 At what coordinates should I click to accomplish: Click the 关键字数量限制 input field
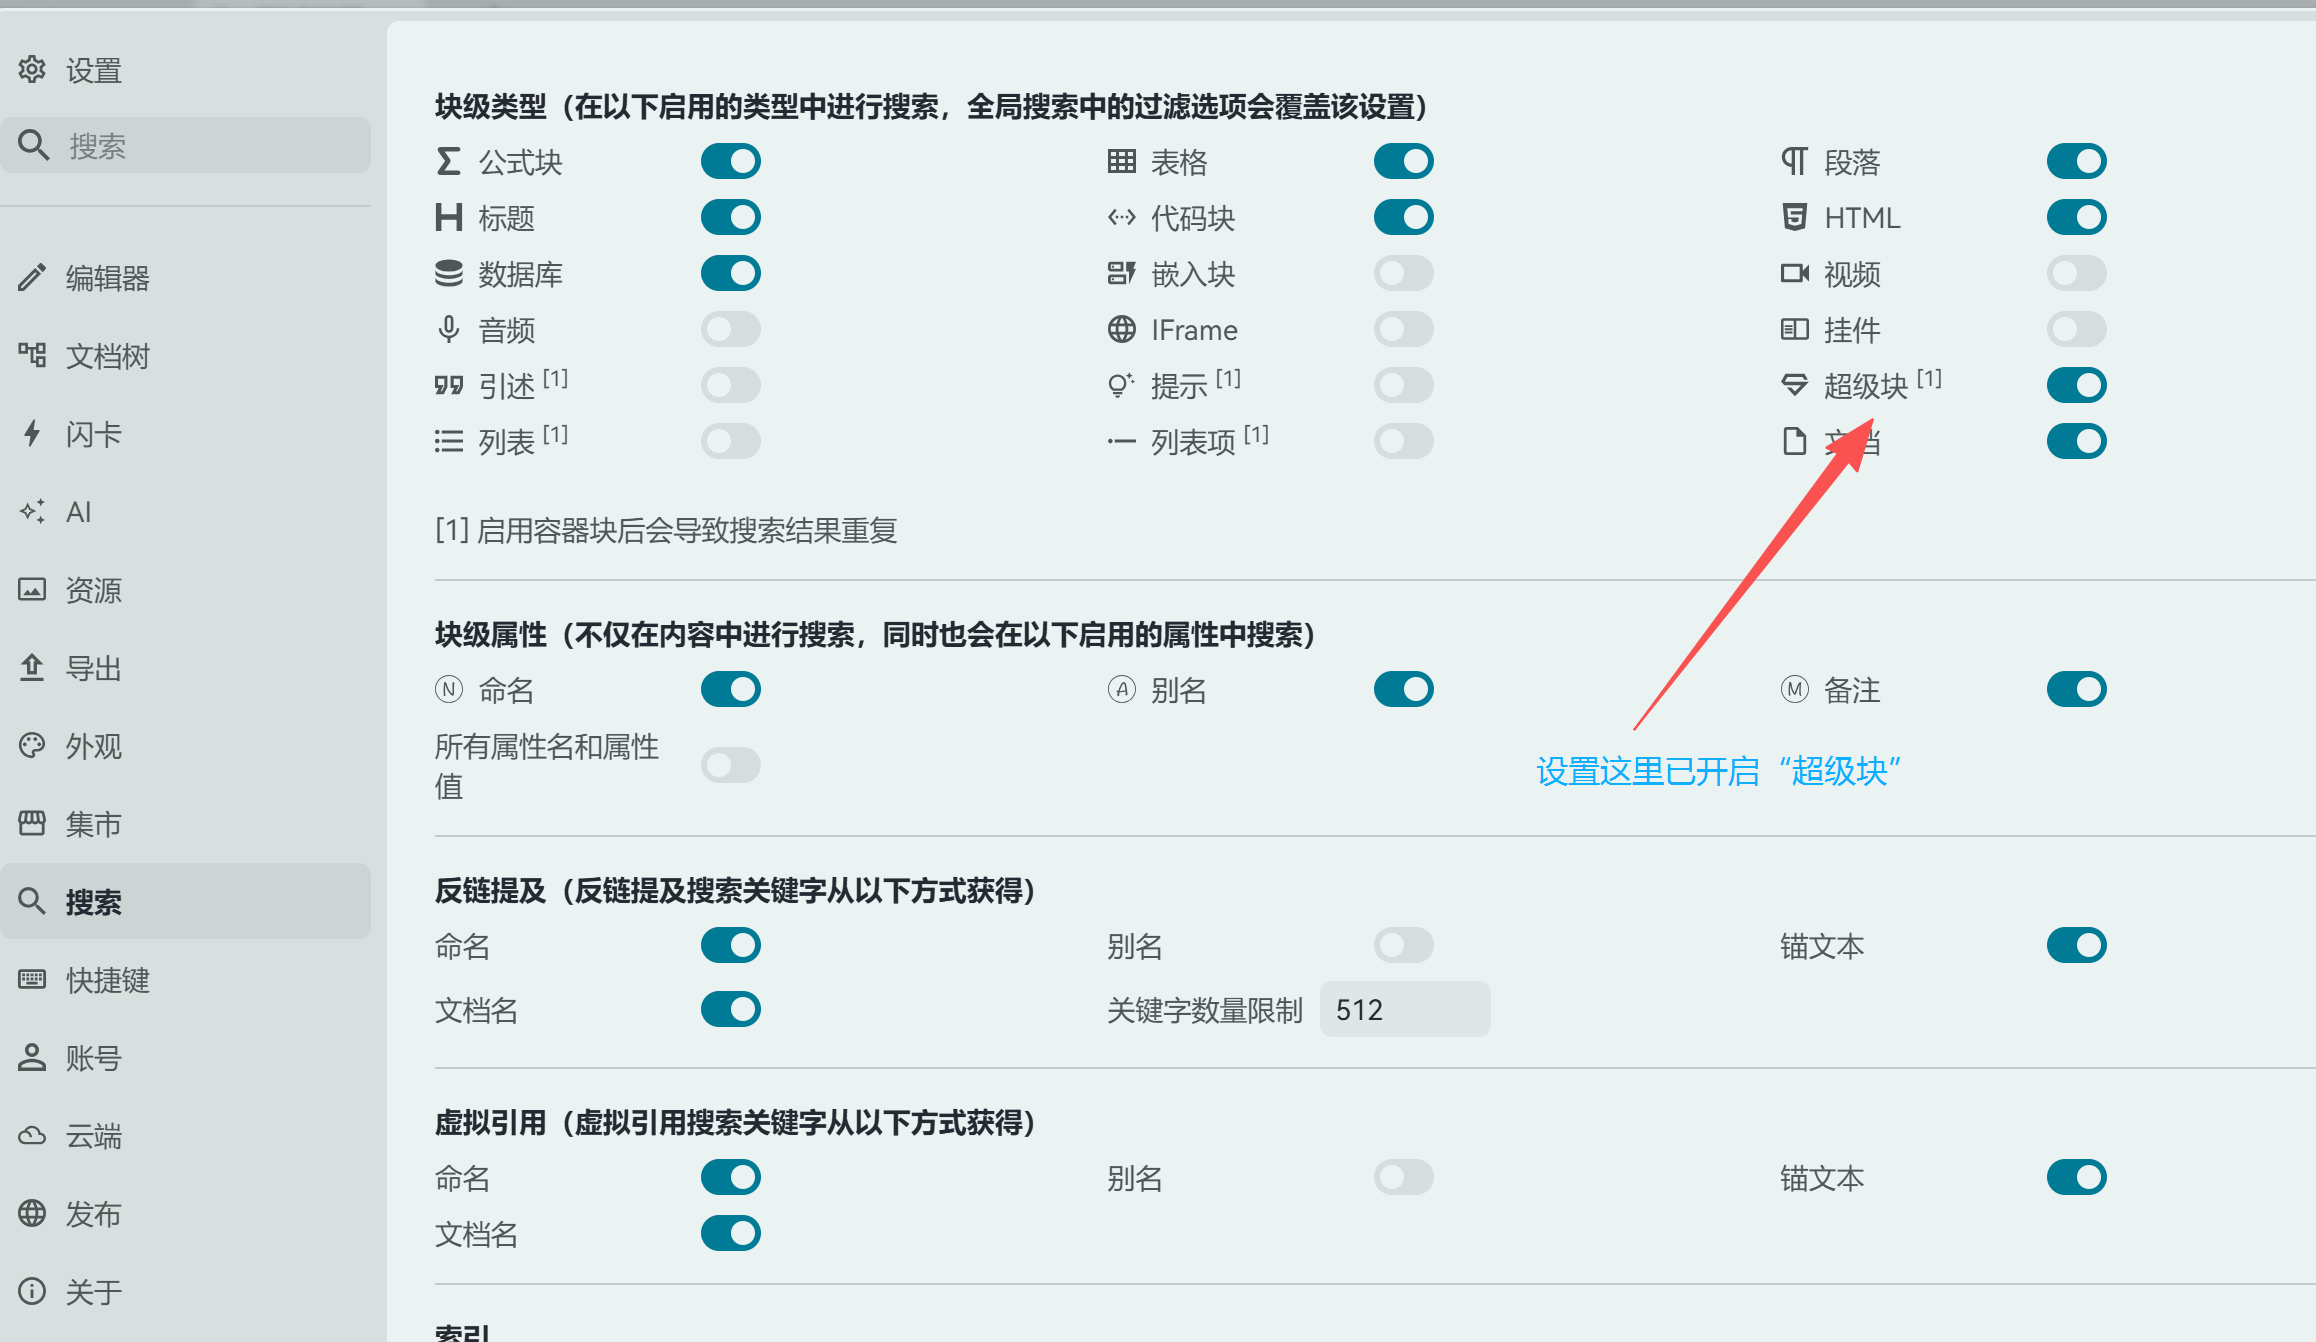pos(1404,1009)
